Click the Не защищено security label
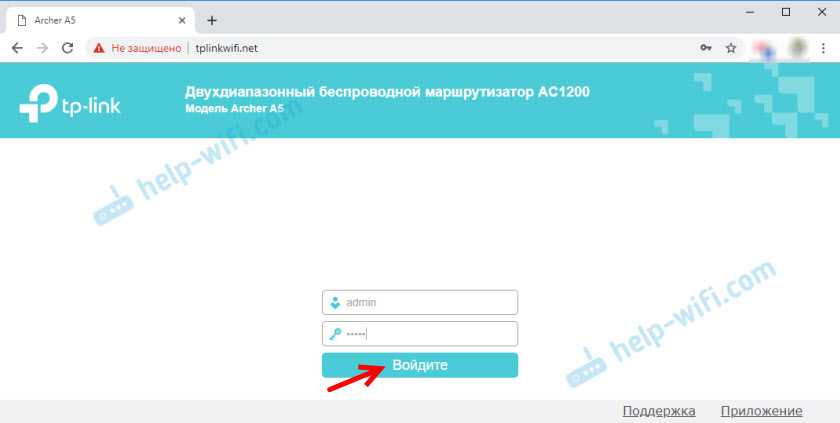The width and height of the screenshot is (840, 423). coord(146,48)
